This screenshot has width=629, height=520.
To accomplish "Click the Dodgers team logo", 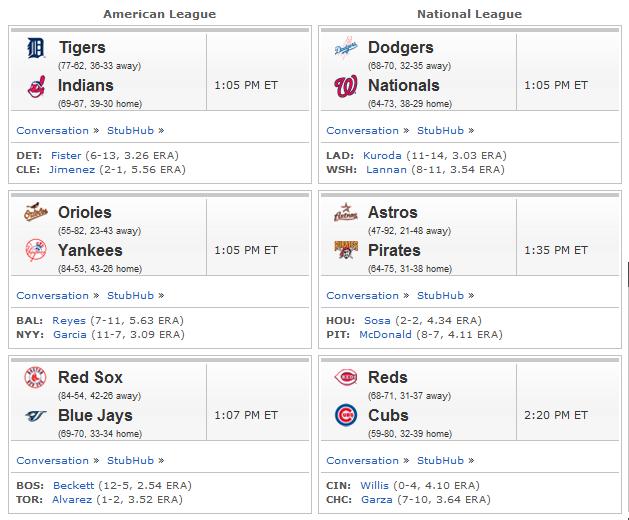I will point(346,48).
